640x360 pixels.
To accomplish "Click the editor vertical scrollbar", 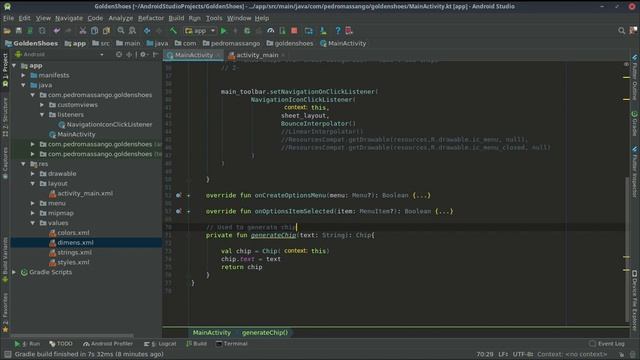I will (x=627, y=249).
